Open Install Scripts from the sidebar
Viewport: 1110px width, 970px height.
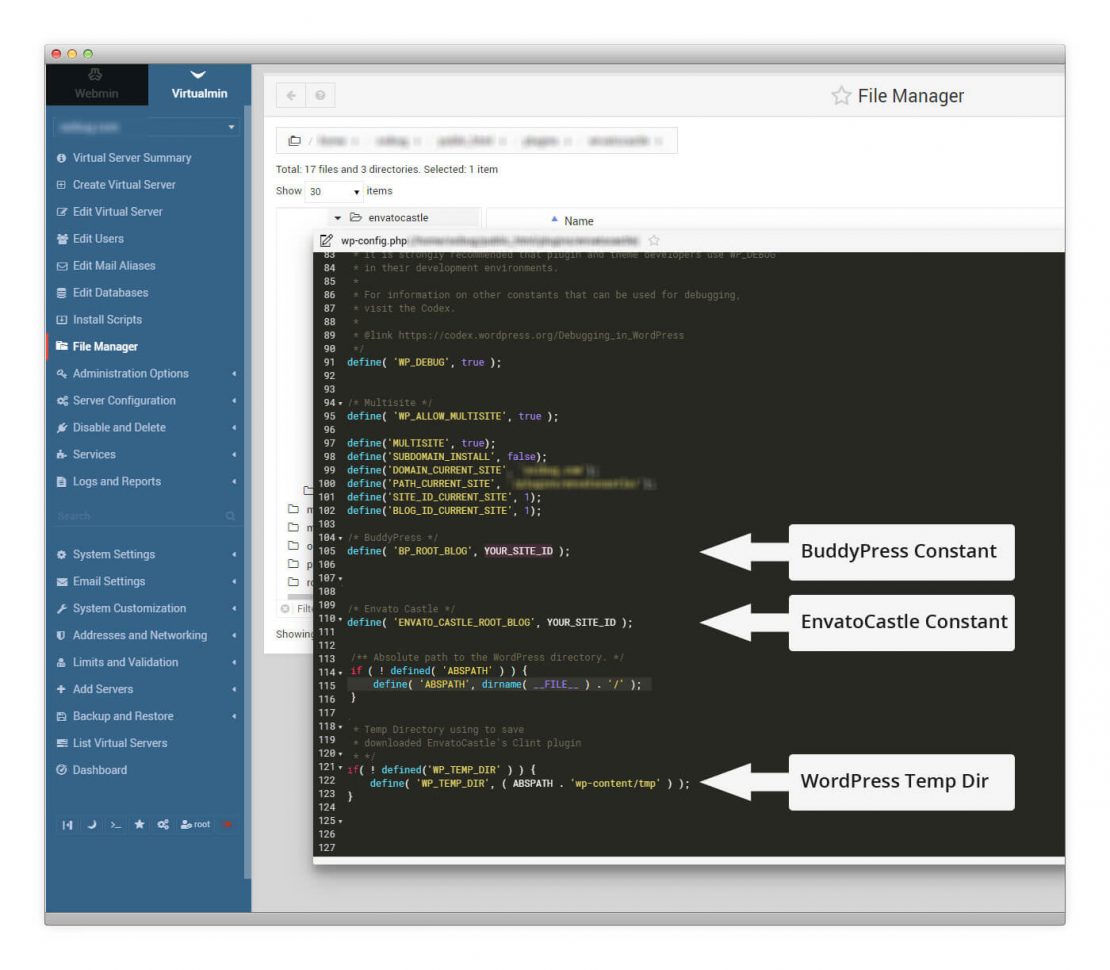click(107, 319)
